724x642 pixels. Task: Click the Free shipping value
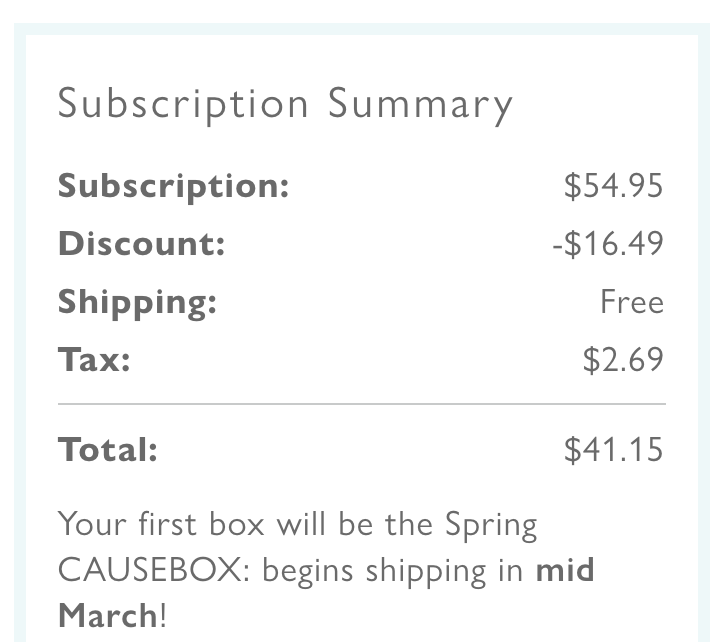point(632,302)
